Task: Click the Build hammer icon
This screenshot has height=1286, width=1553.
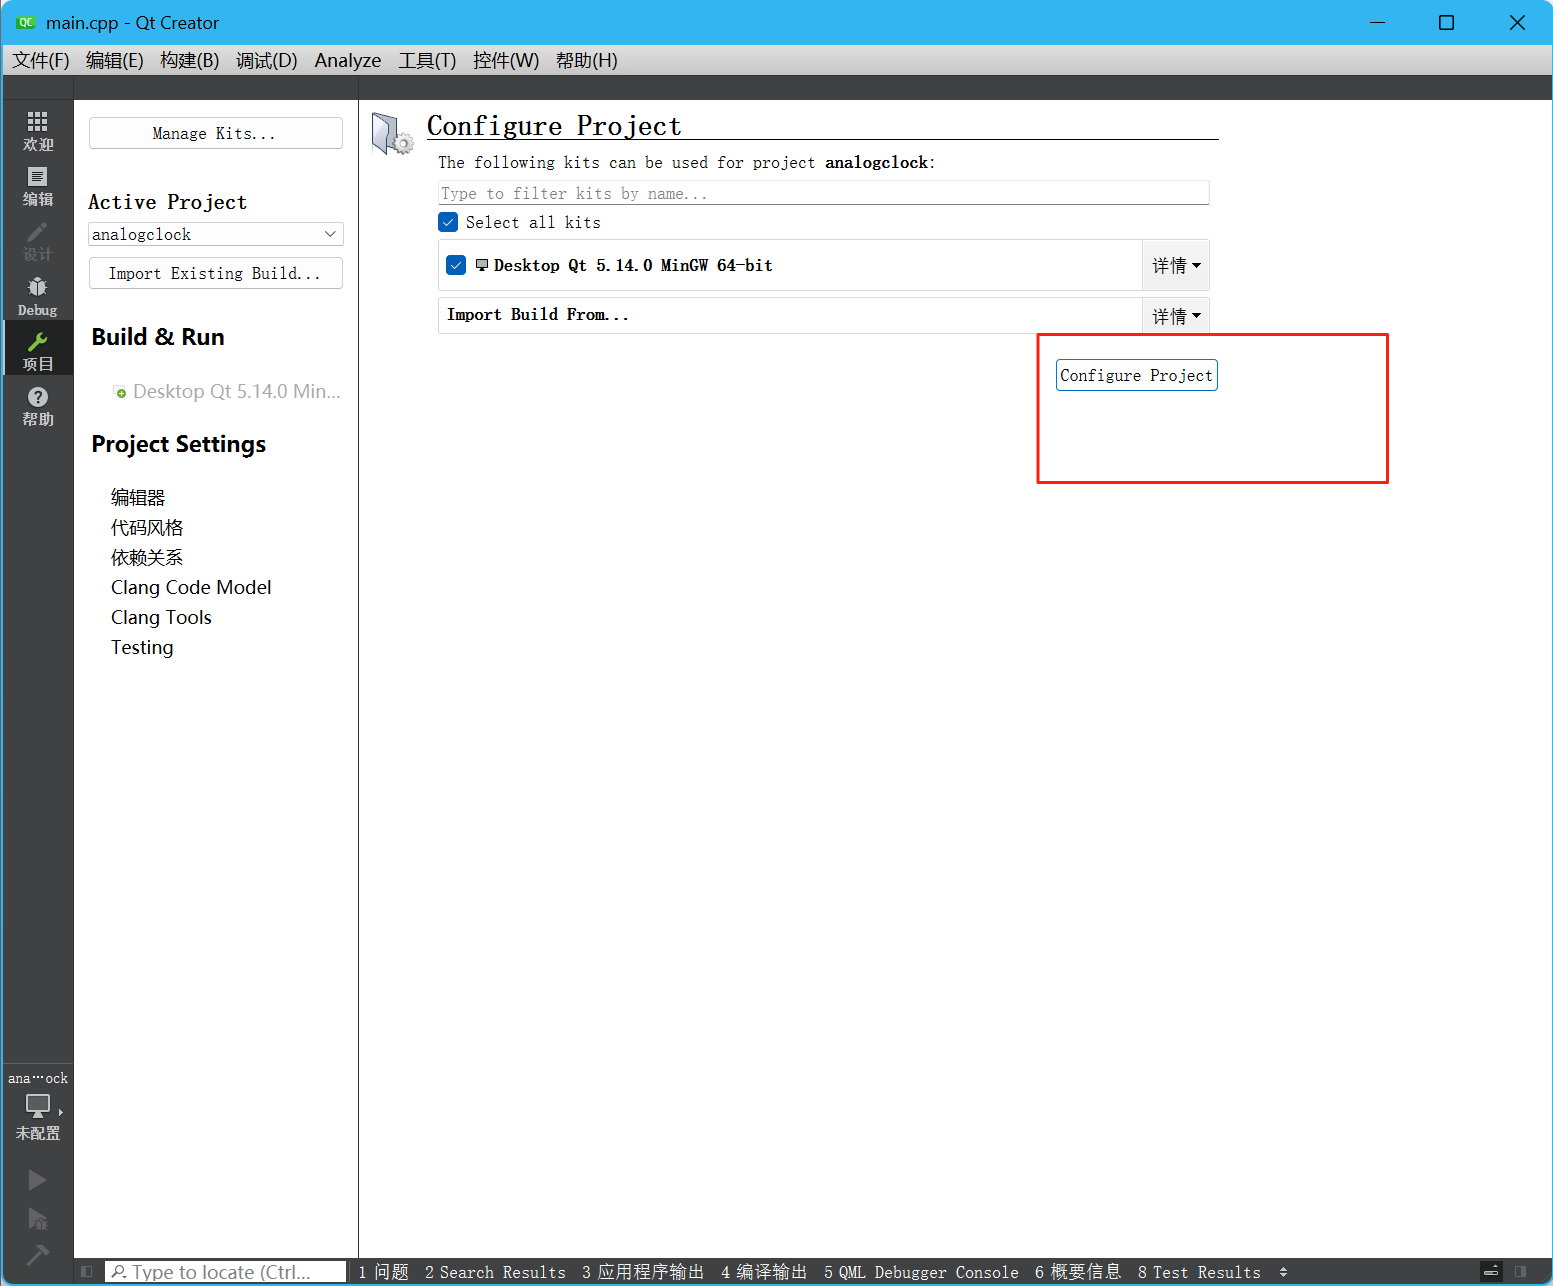Action: (37, 1254)
